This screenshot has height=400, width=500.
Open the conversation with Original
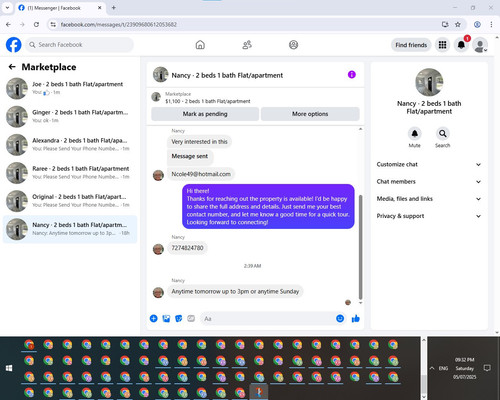(x=70, y=201)
